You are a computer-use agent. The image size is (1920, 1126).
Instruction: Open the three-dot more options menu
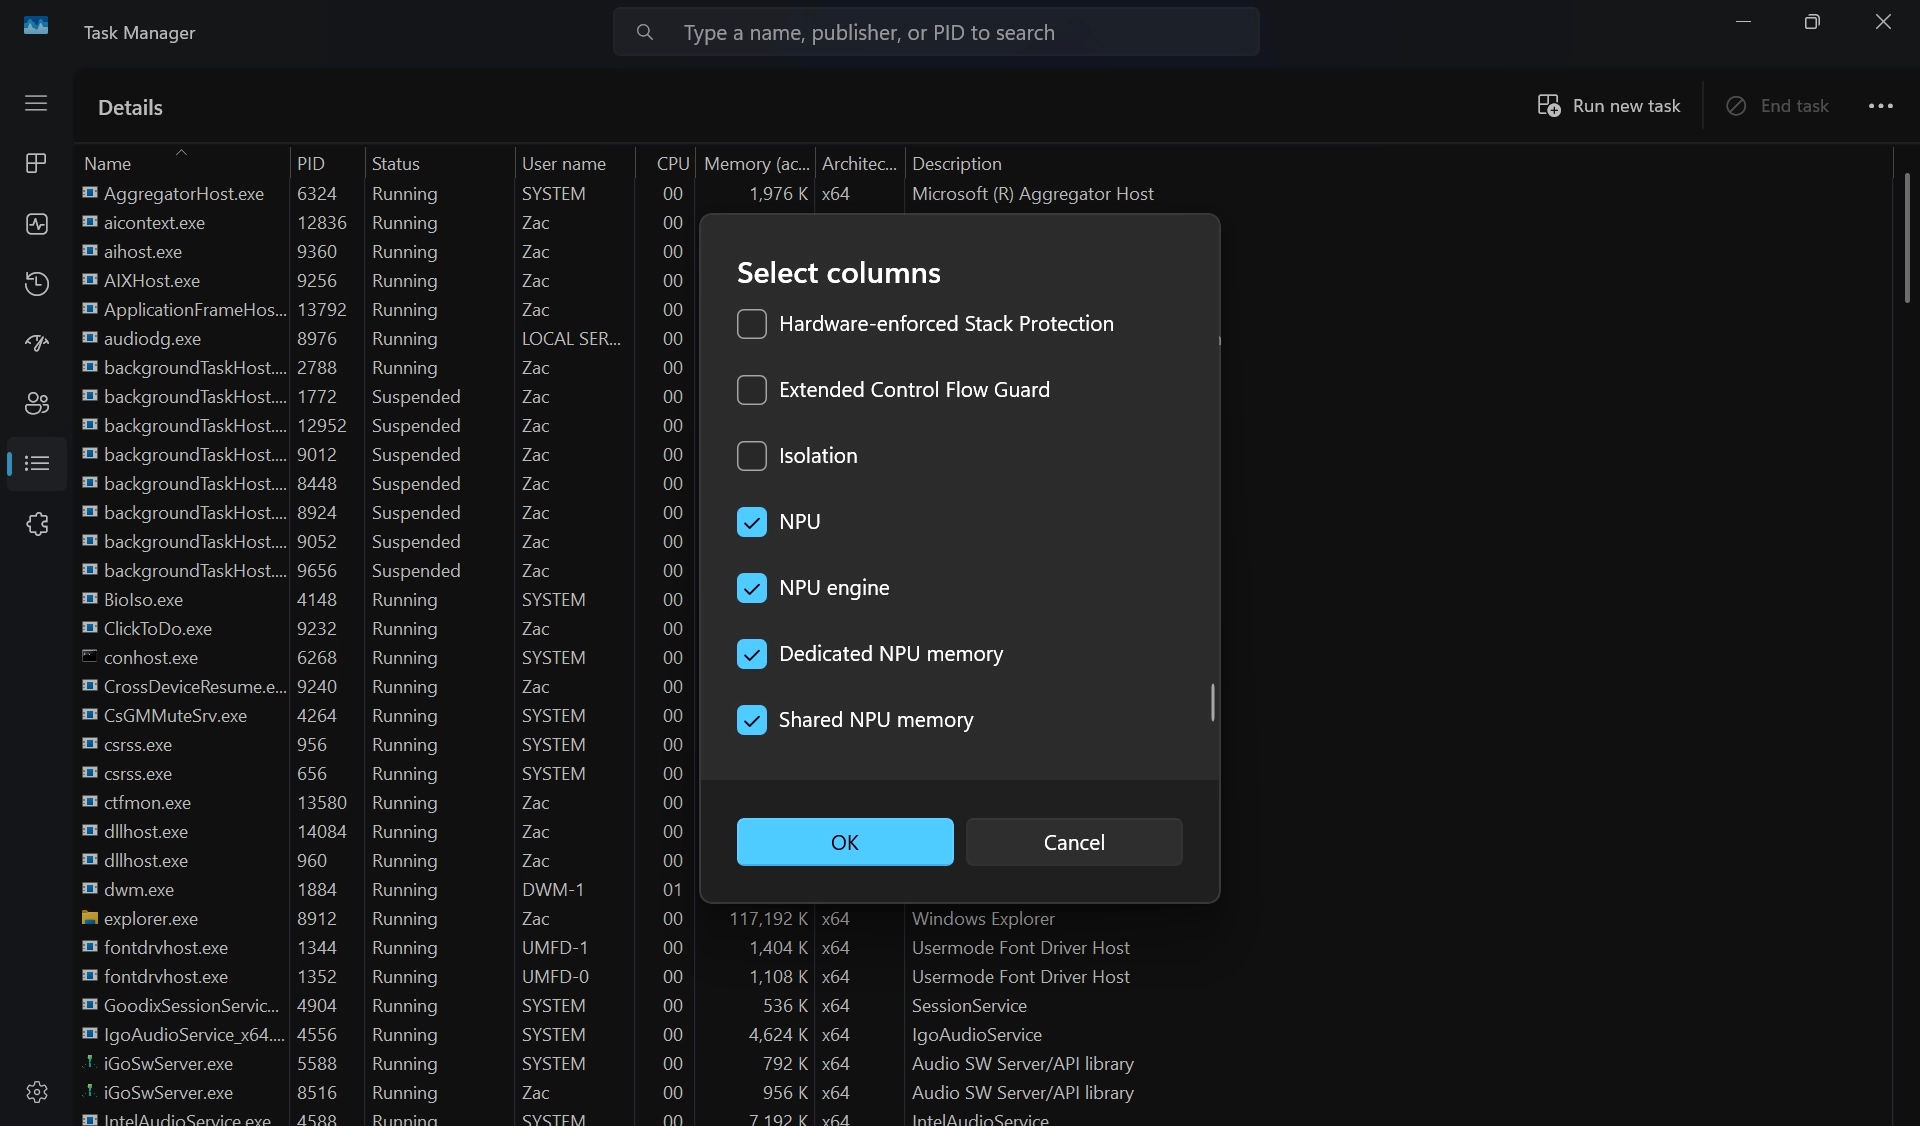pyautogui.click(x=1880, y=106)
